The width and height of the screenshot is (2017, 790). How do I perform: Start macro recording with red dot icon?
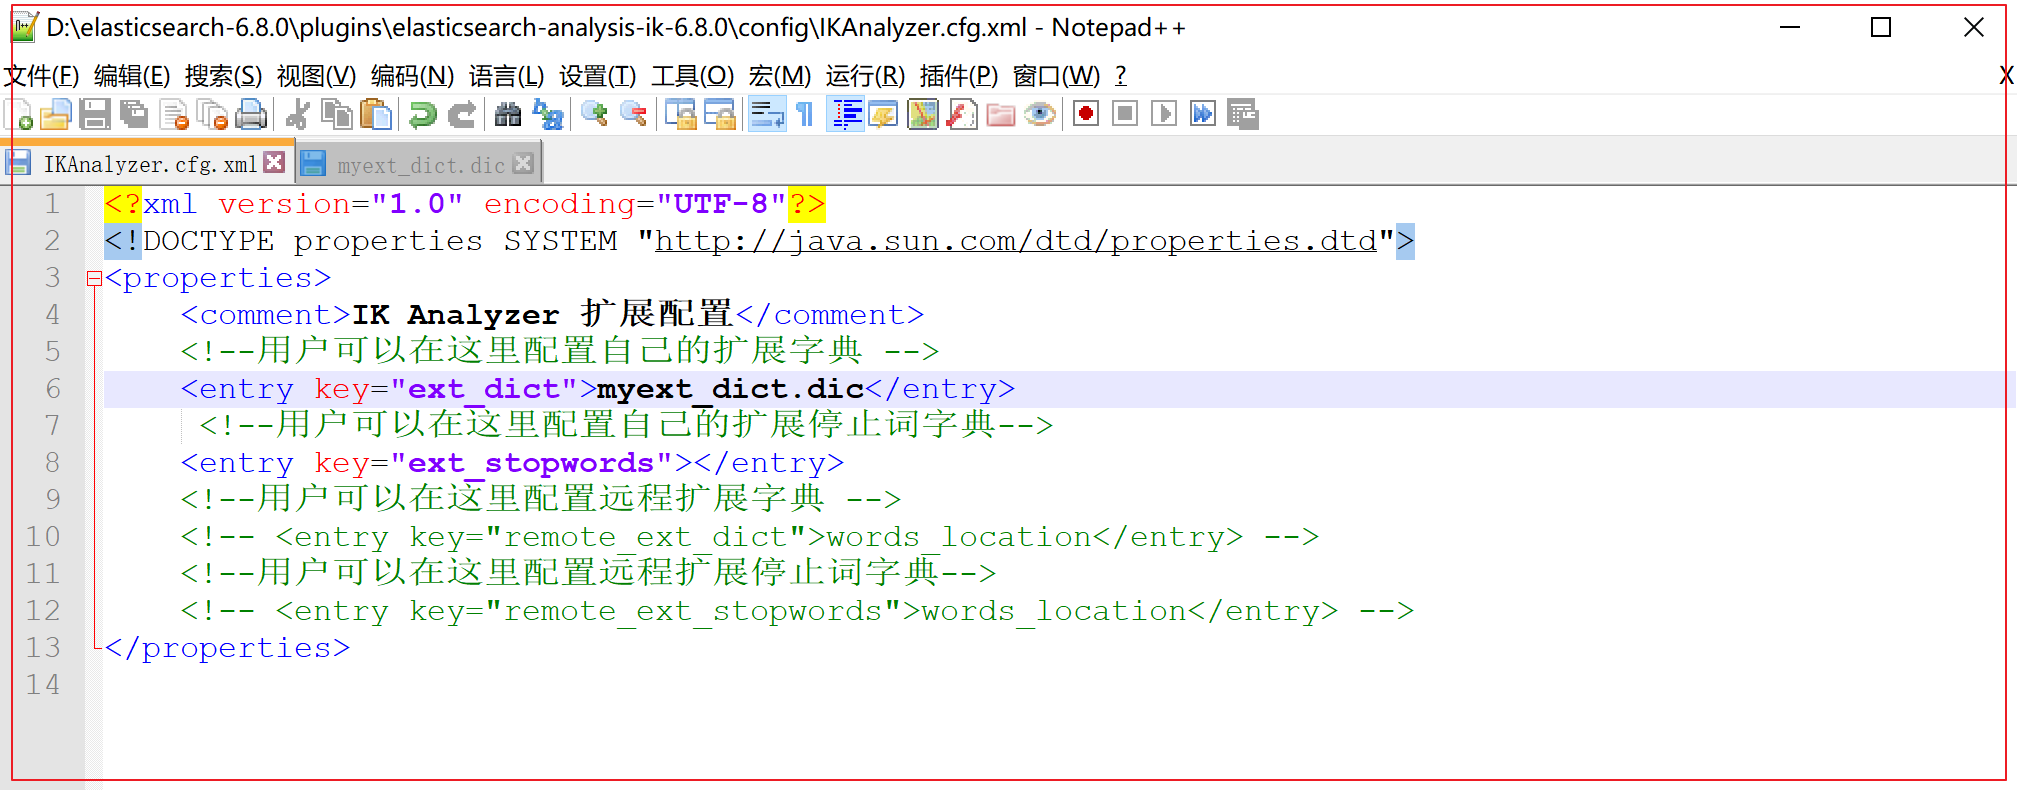pyautogui.click(x=1086, y=114)
